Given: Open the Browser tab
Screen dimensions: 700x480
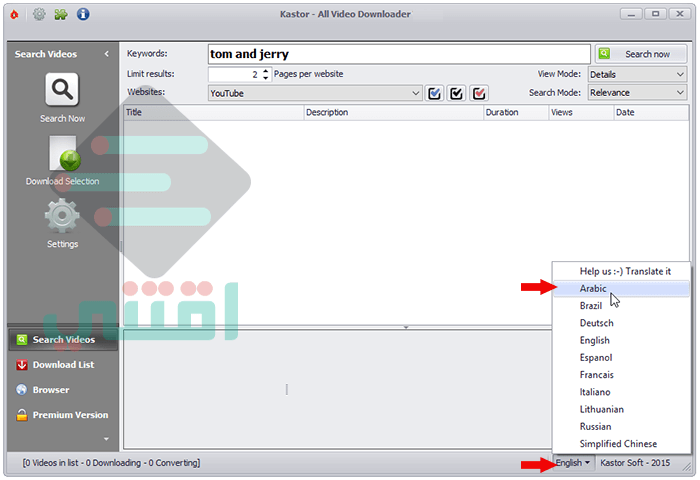Looking at the screenshot, I should coord(63,390).
